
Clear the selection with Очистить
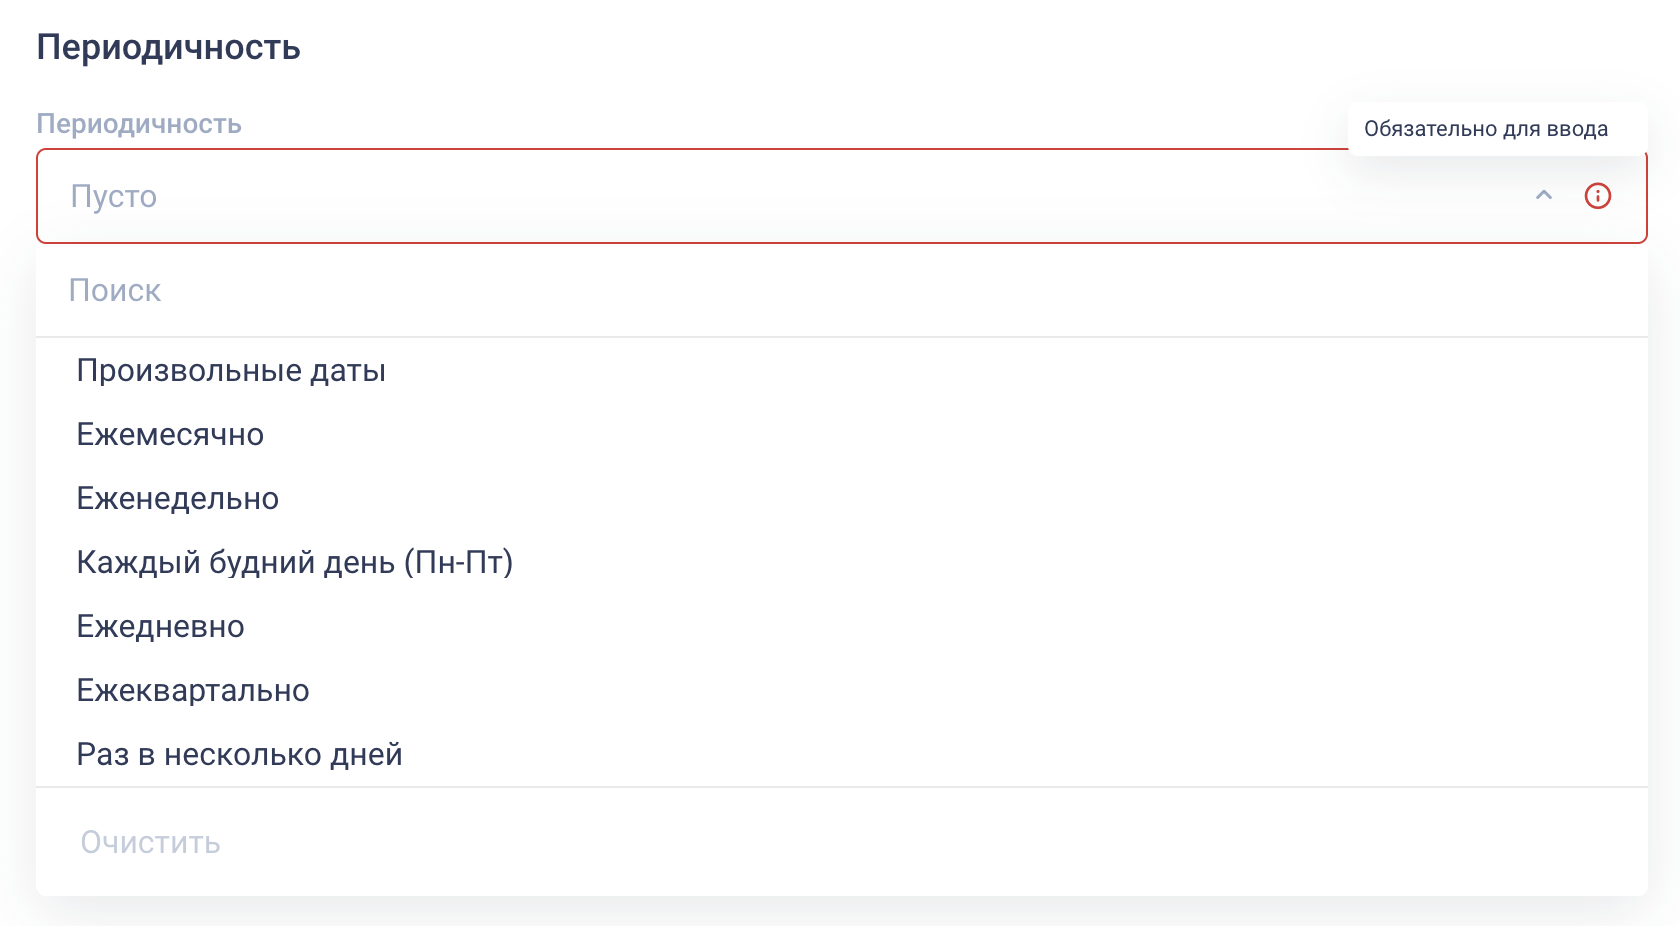click(151, 843)
